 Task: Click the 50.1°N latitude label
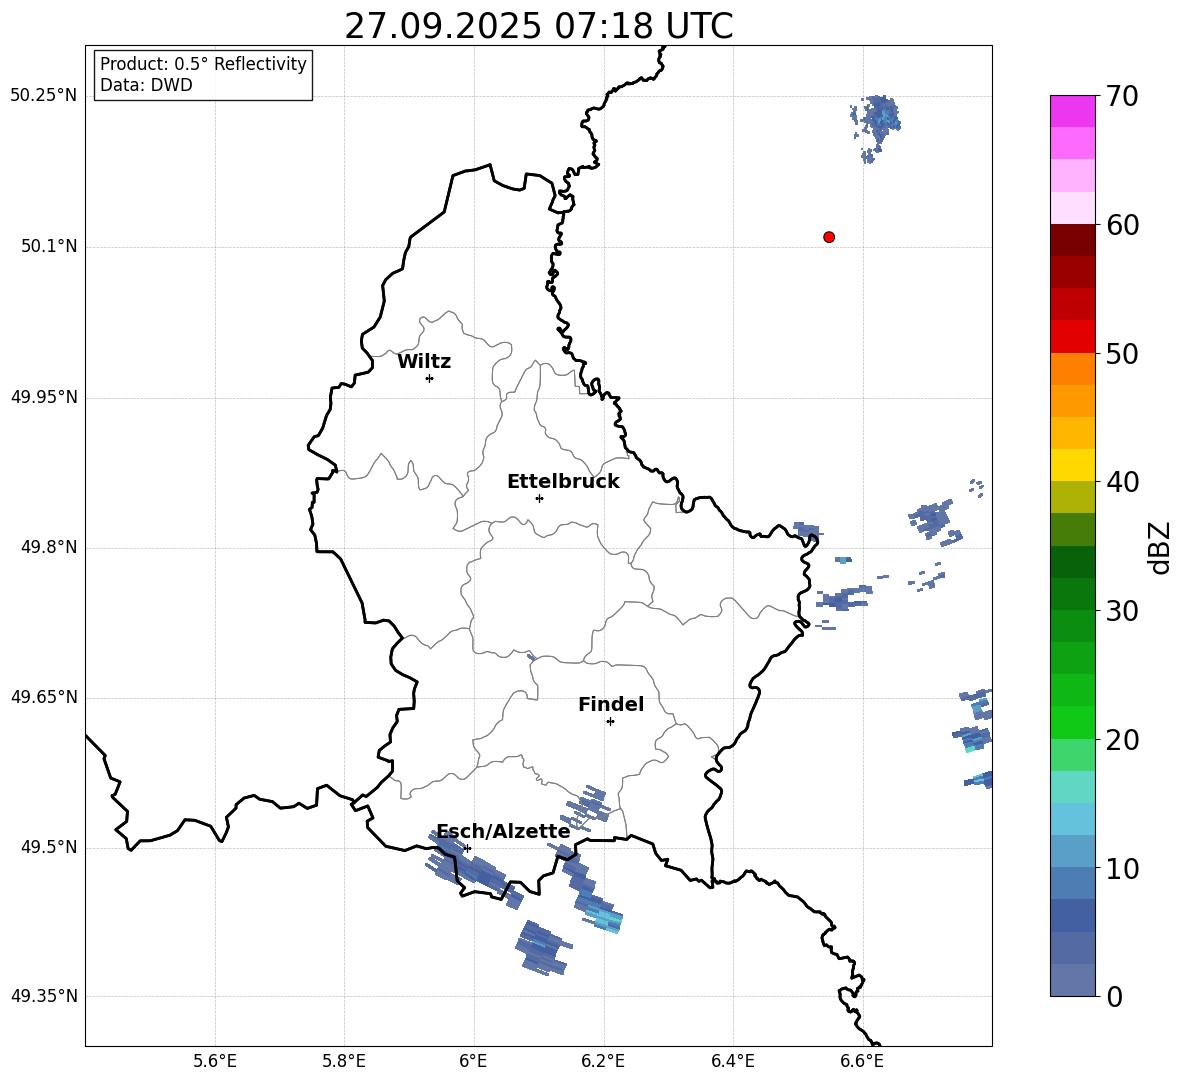click(50, 246)
